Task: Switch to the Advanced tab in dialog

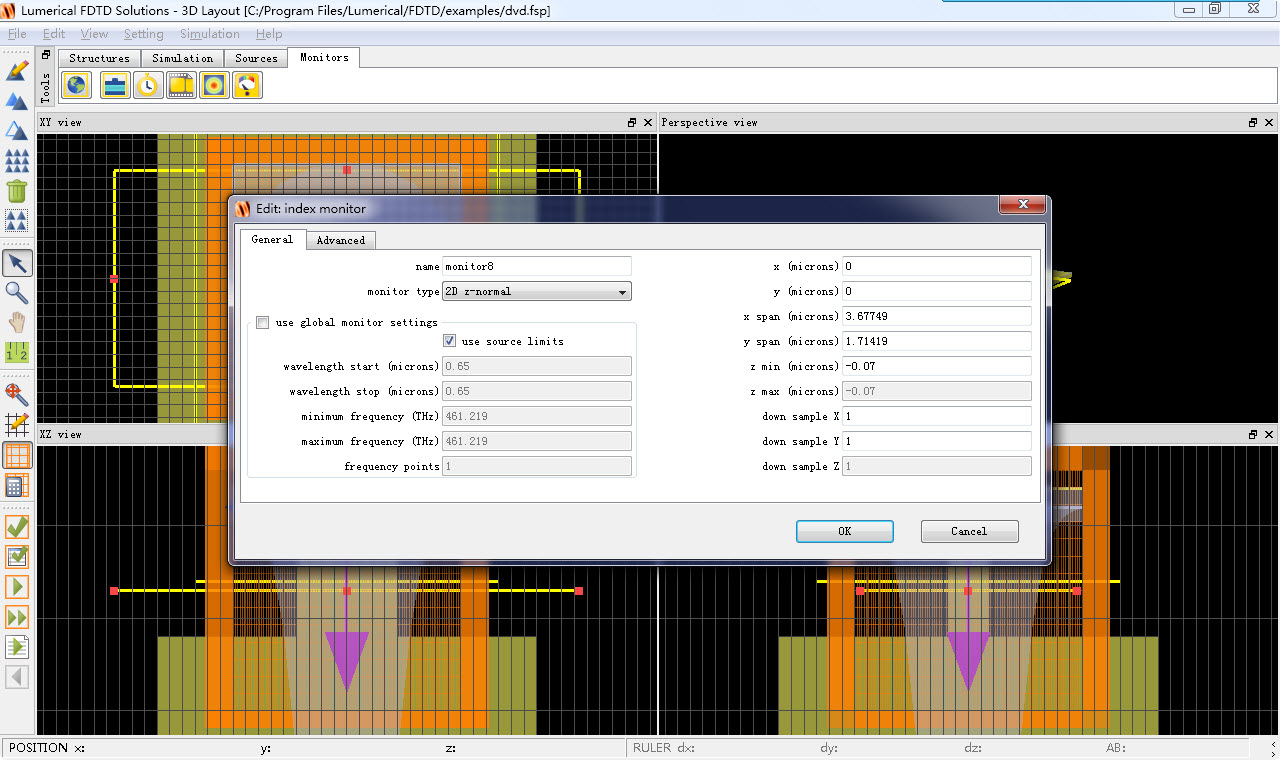Action: click(x=341, y=240)
